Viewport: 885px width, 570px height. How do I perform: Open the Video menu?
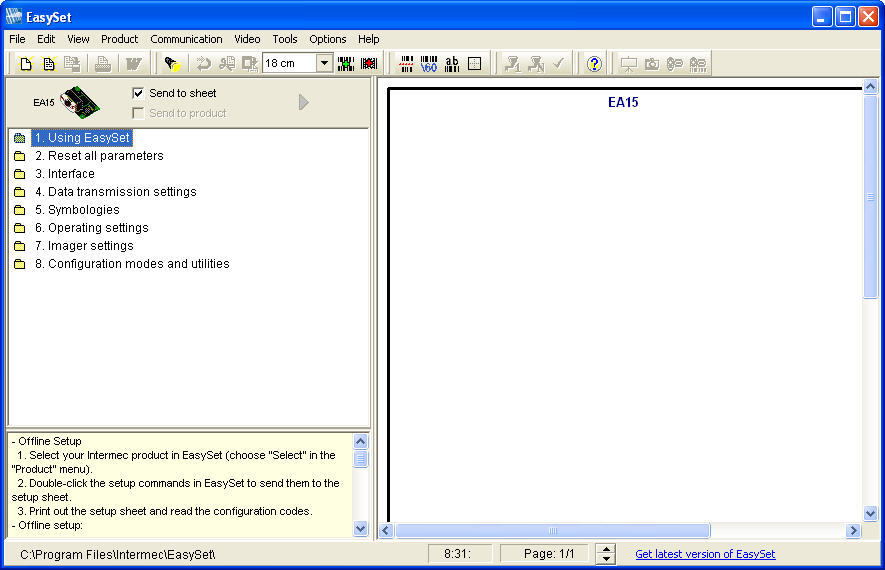[x=247, y=39]
